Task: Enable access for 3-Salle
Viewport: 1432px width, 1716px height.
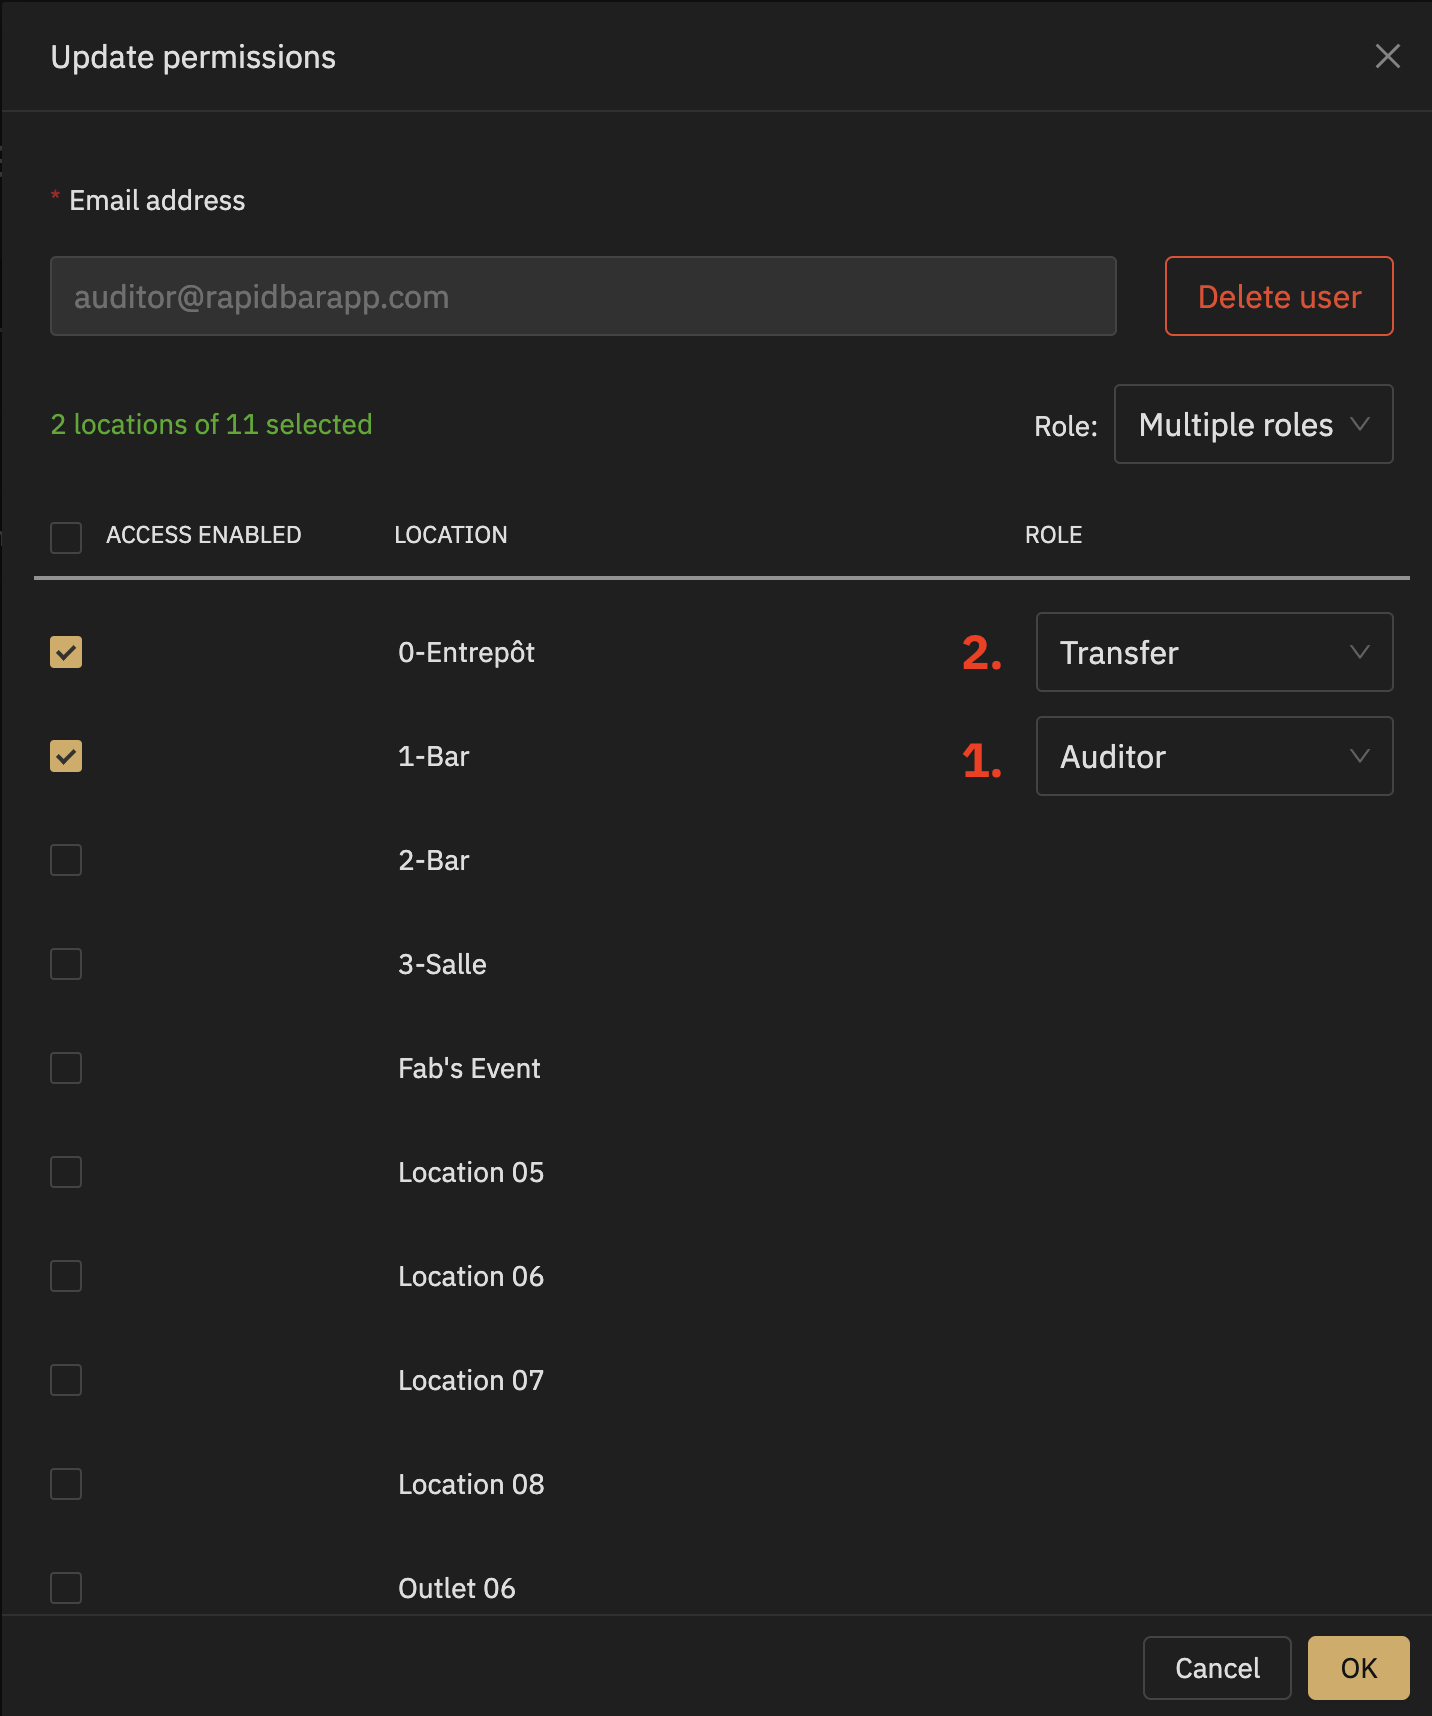Action: (66, 964)
